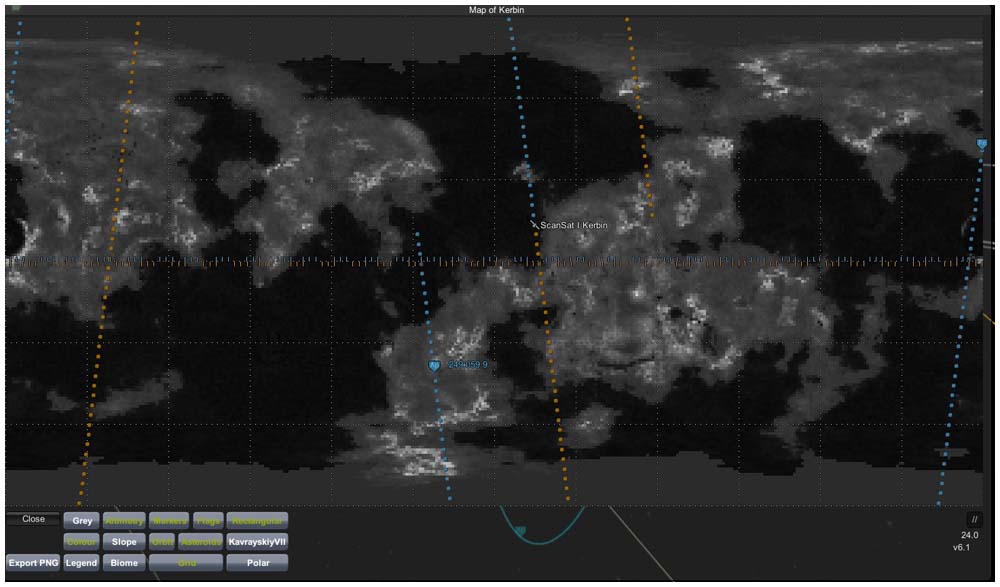The width and height of the screenshot is (1000, 587).
Task: Click the Map of Kerbin title bar
Action: (x=496, y=10)
